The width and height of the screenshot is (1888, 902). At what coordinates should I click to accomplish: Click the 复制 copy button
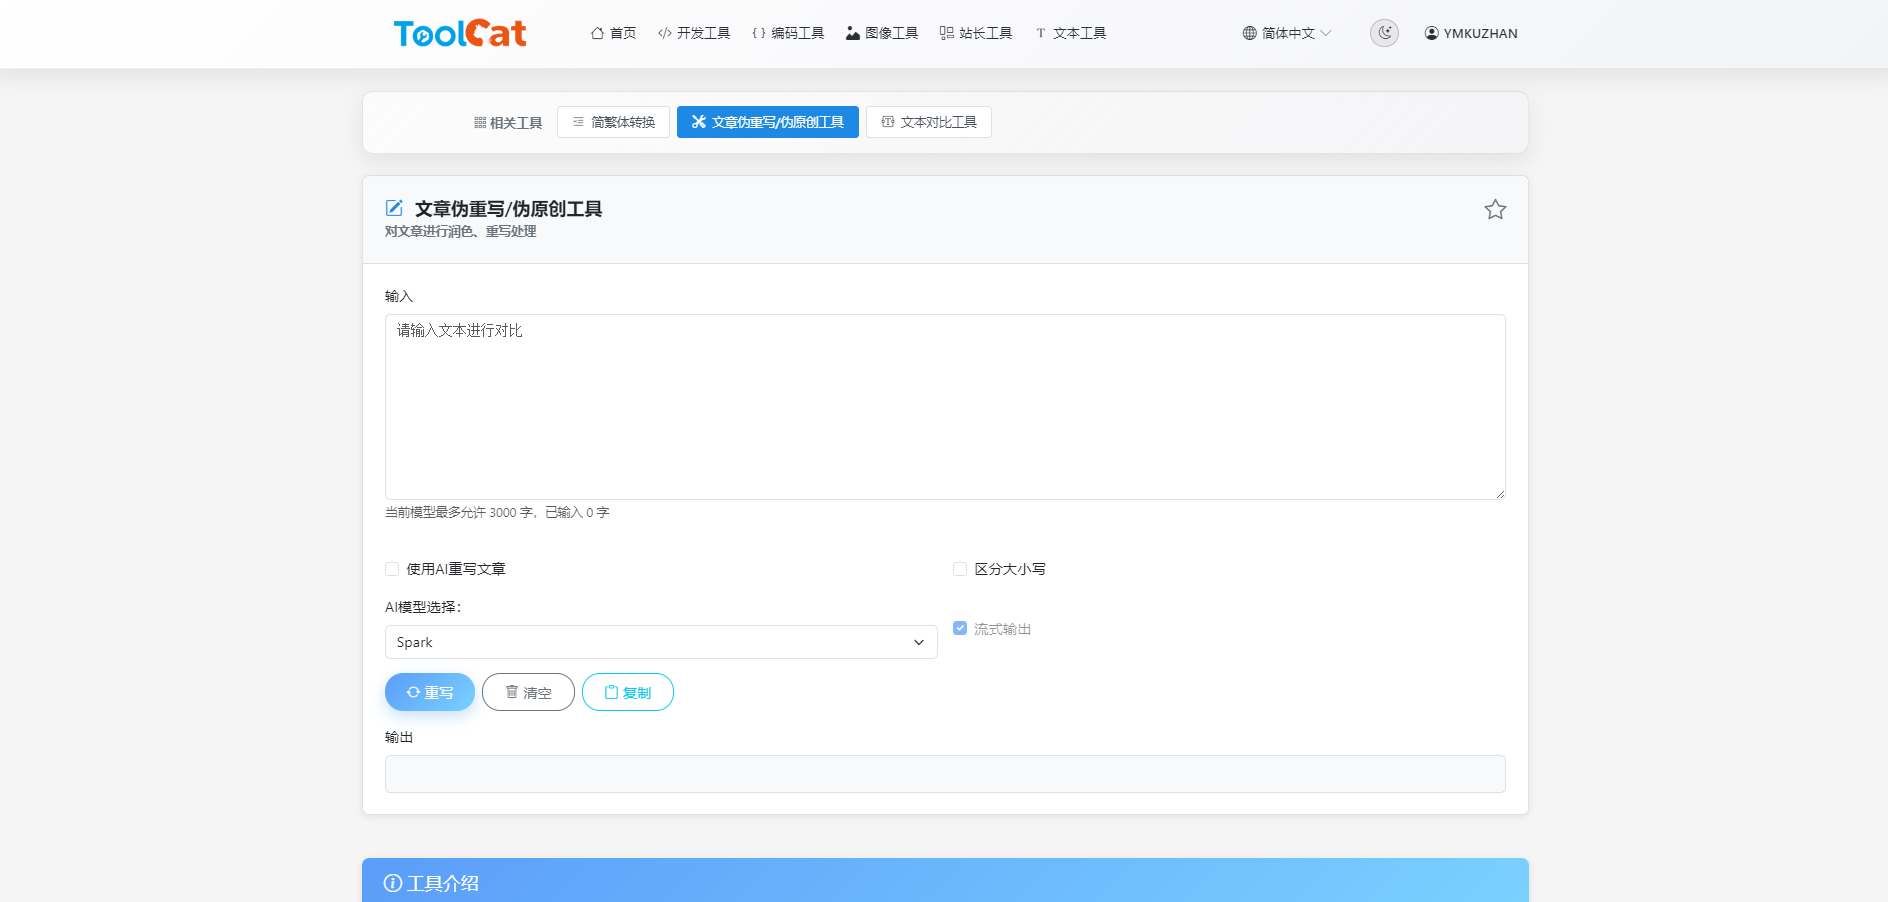[628, 692]
